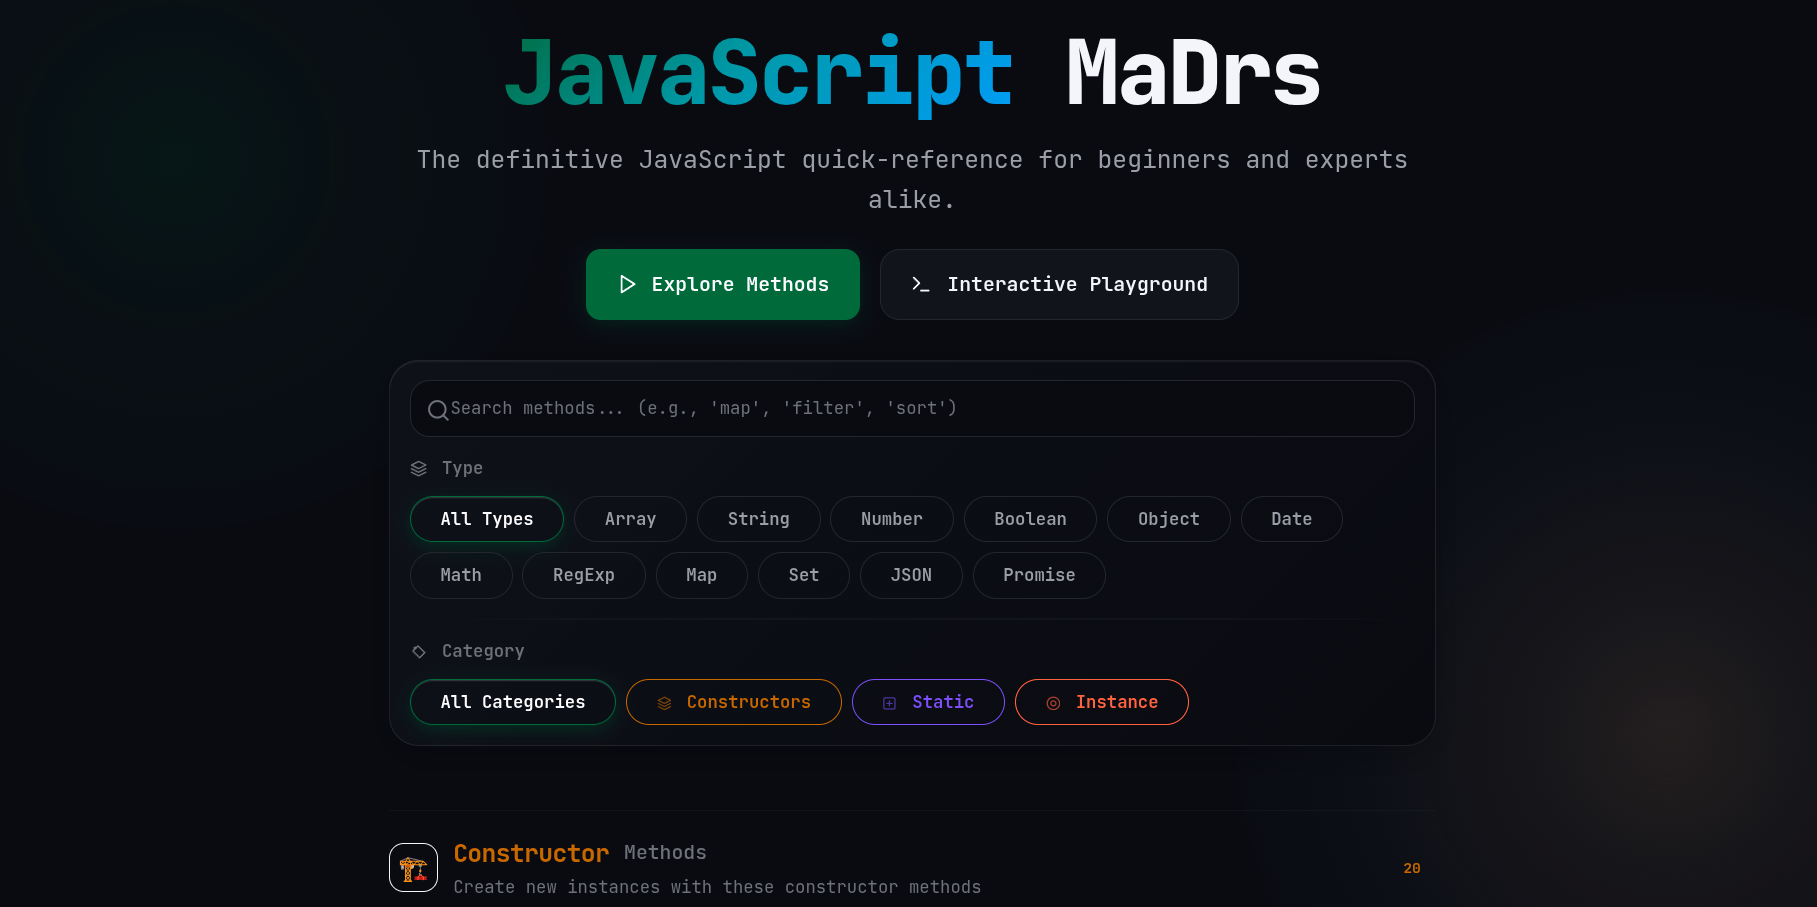
Task: Filter by Object type
Action: [x=1169, y=519]
